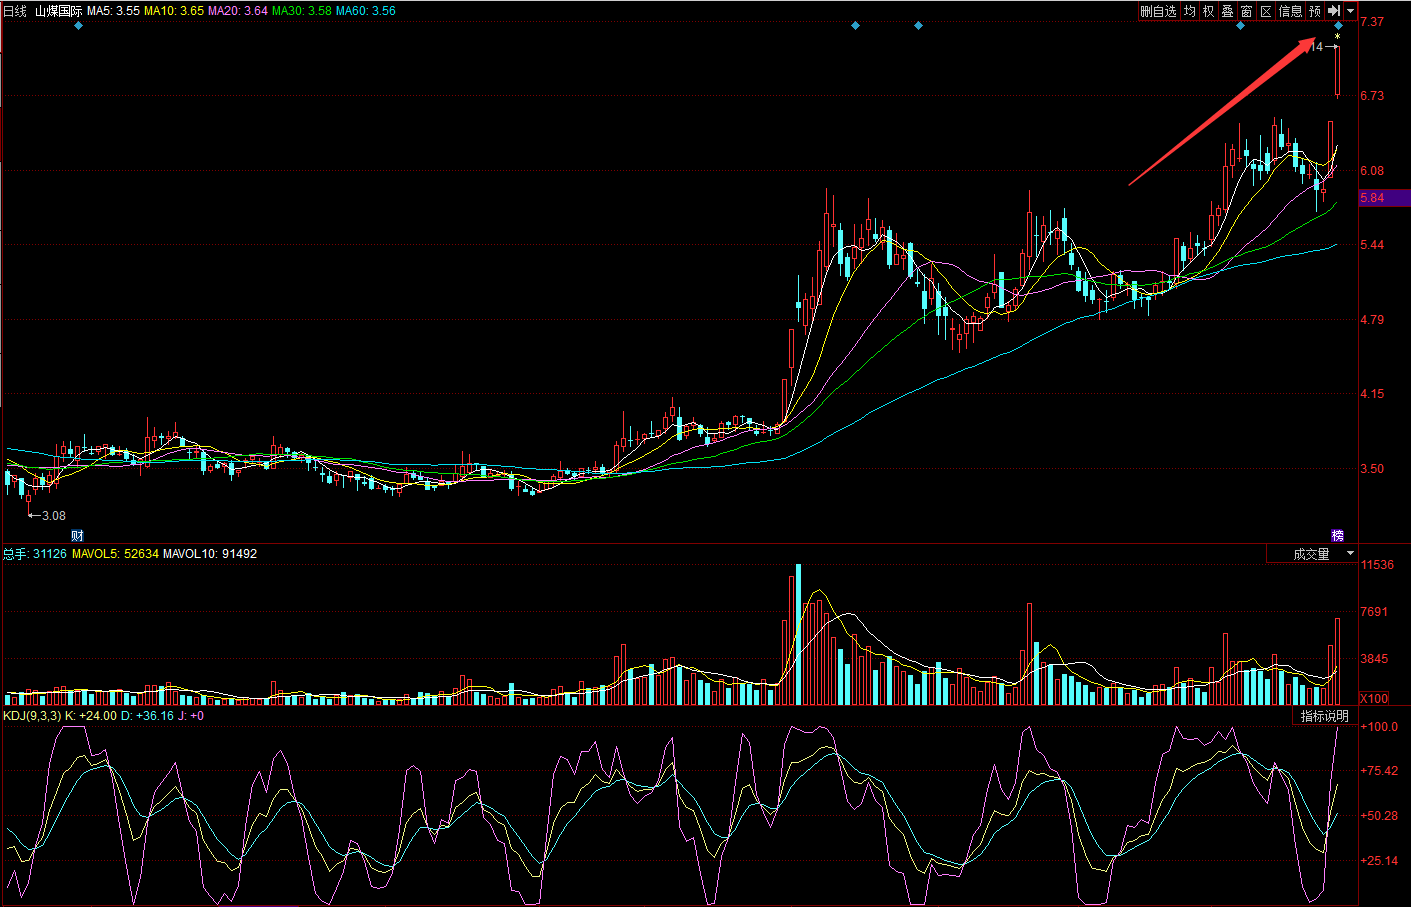Click the jump-to-latest arrow icon

point(1334,11)
